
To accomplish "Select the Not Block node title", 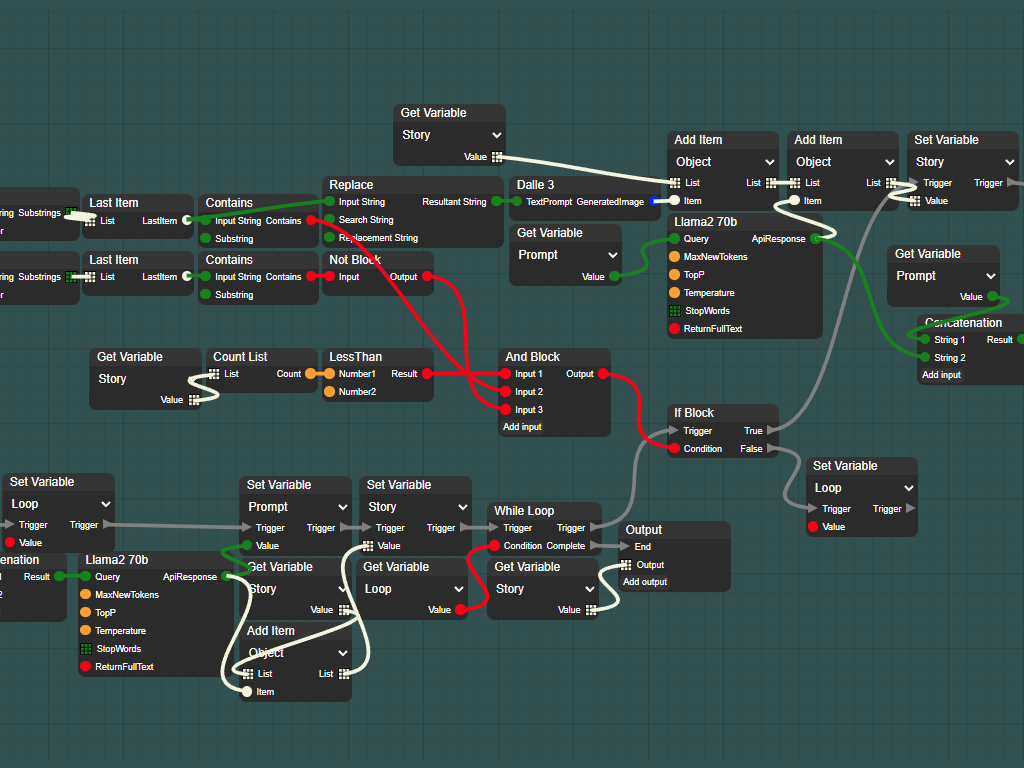I will tap(355, 260).
